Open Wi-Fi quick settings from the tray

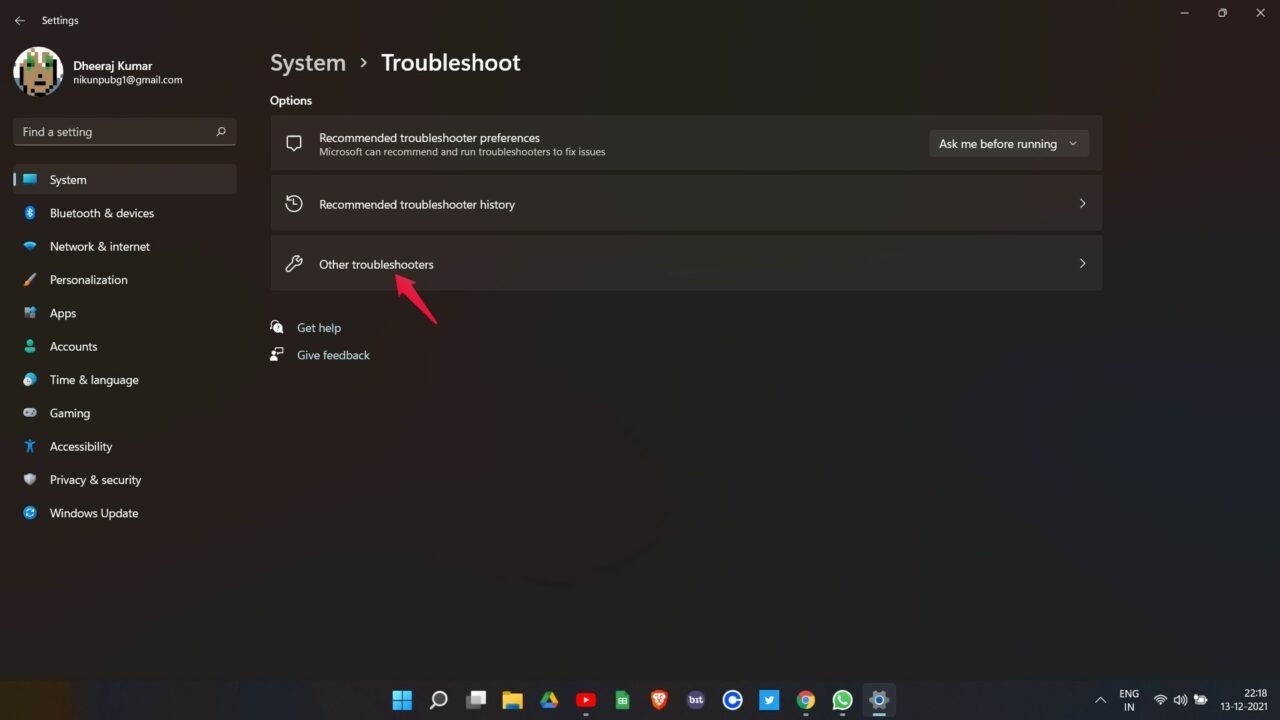pos(1160,700)
